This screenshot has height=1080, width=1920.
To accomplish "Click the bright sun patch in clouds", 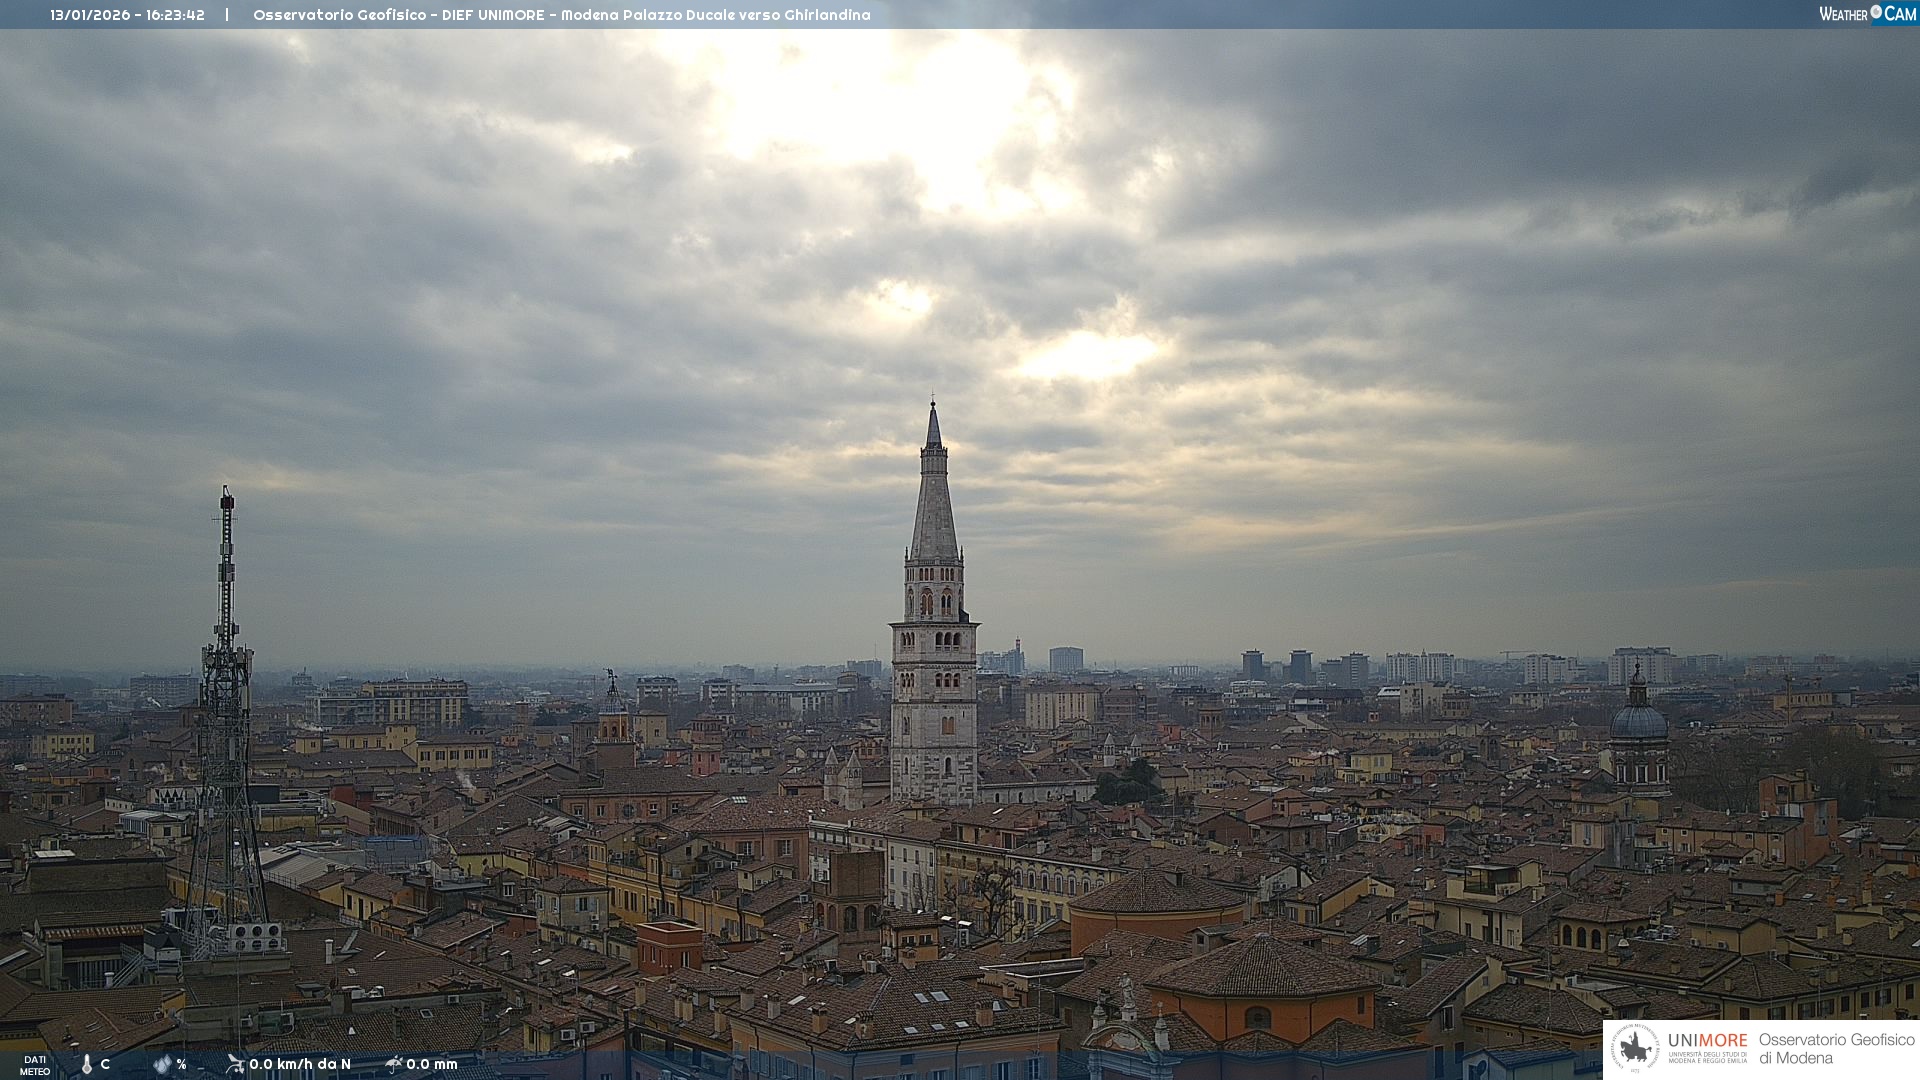I will click(900, 110).
